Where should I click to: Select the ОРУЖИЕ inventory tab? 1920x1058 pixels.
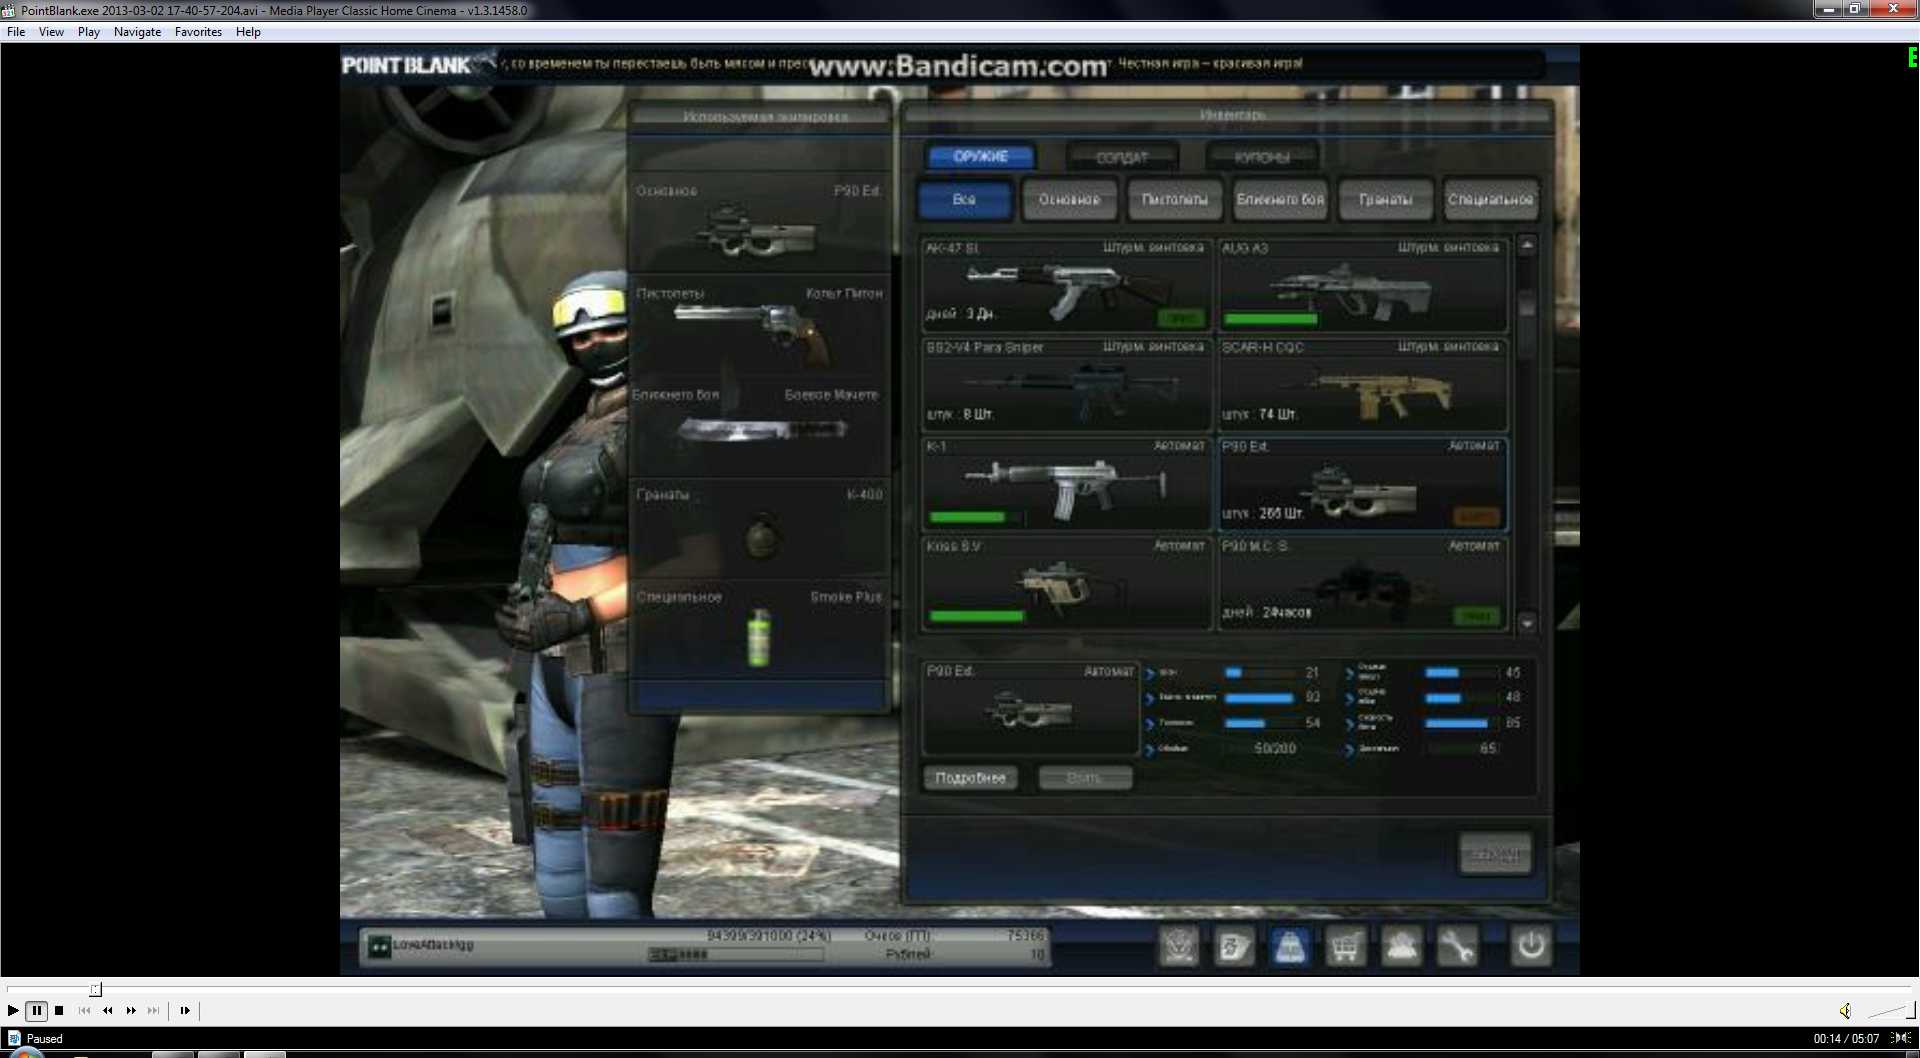pyautogui.click(x=980, y=157)
